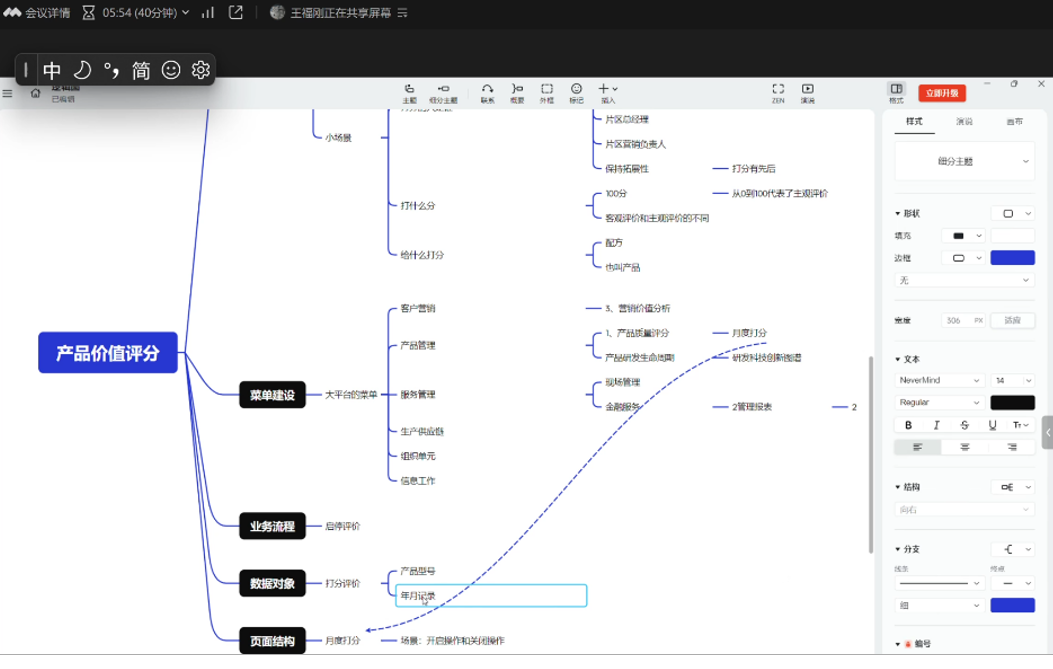Viewport: 1053px width, 669px height.
Task: Click the 外框 boundary tool icon
Action: coord(547,90)
